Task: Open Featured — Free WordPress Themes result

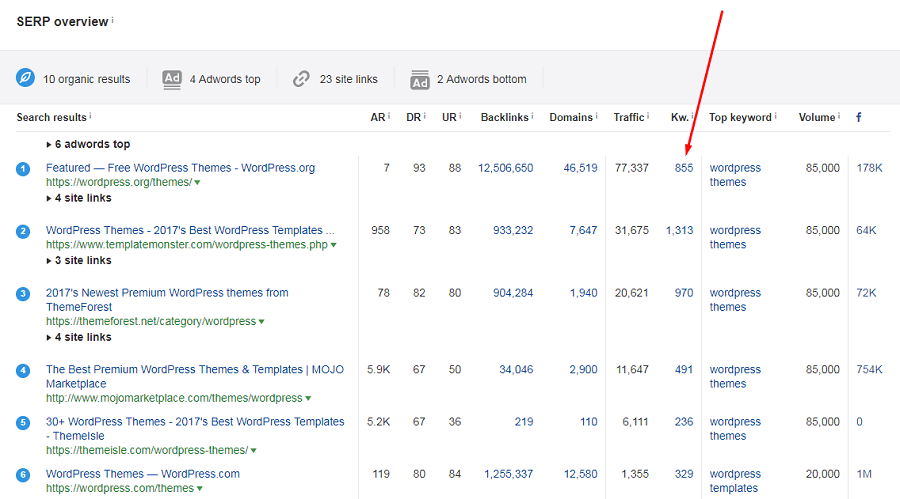Action: coord(180,168)
